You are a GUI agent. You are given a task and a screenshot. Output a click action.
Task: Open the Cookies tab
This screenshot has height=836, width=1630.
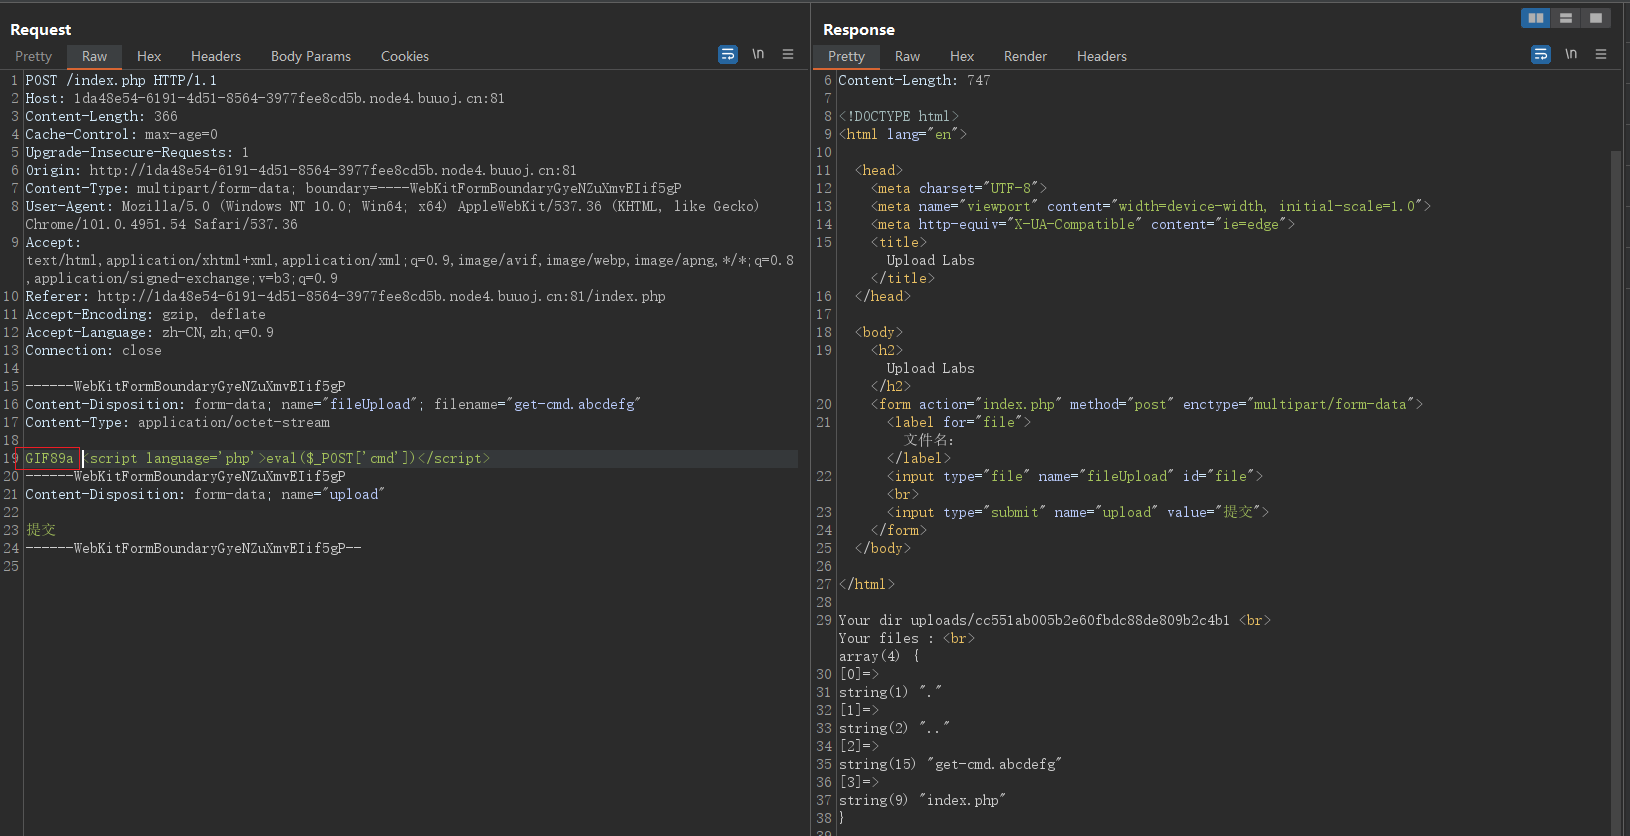click(x=405, y=56)
